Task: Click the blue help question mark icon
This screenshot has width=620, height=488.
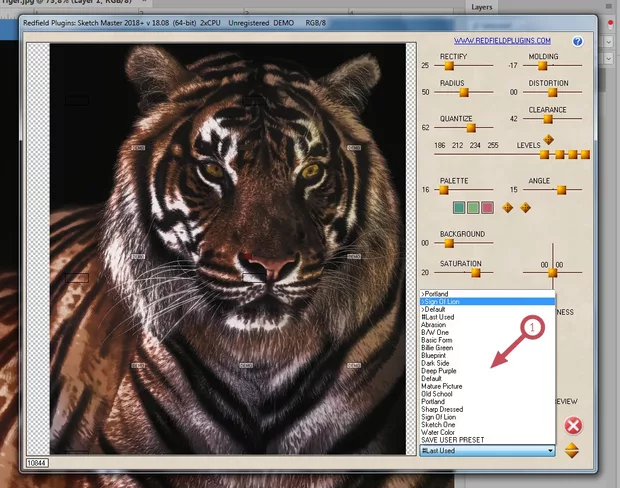Action: (577, 41)
